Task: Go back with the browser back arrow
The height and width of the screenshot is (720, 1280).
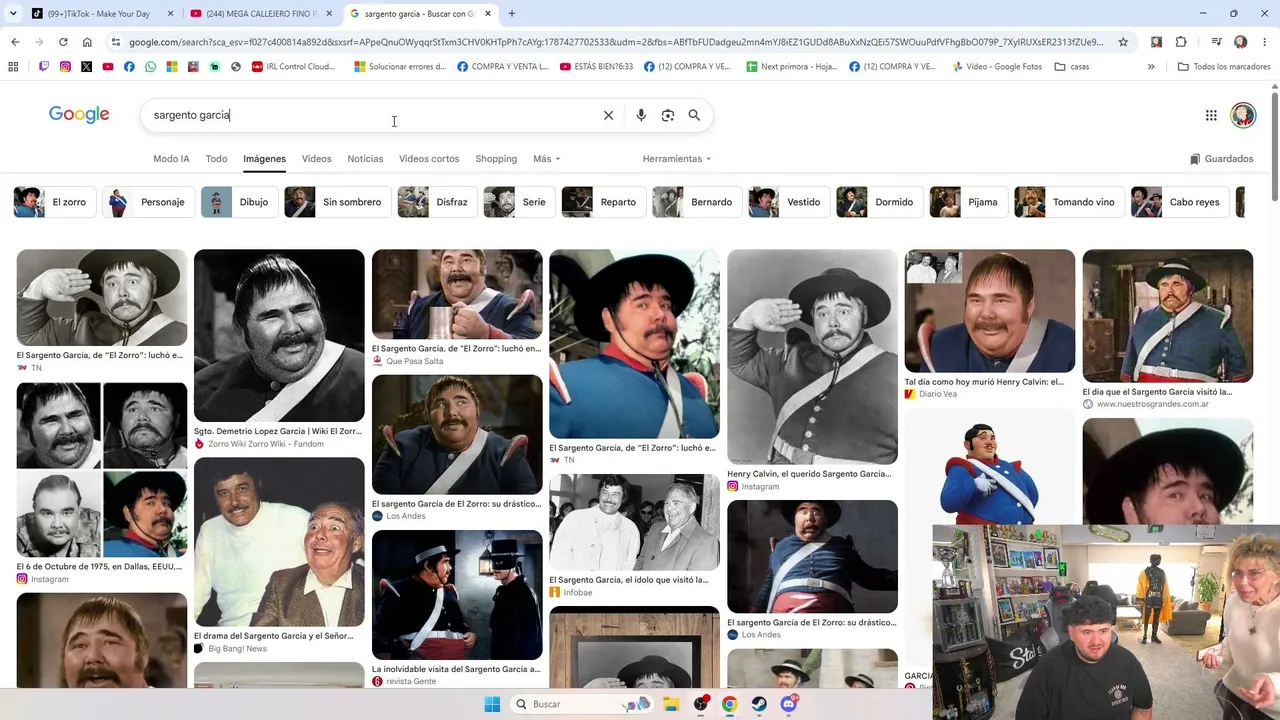Action: 15,42
